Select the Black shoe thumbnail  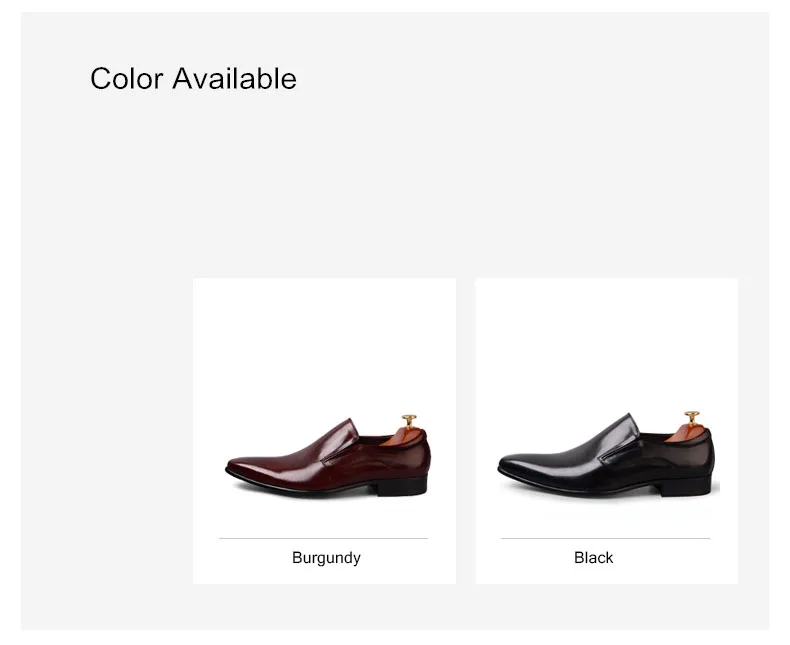click(x=607, y=455)
